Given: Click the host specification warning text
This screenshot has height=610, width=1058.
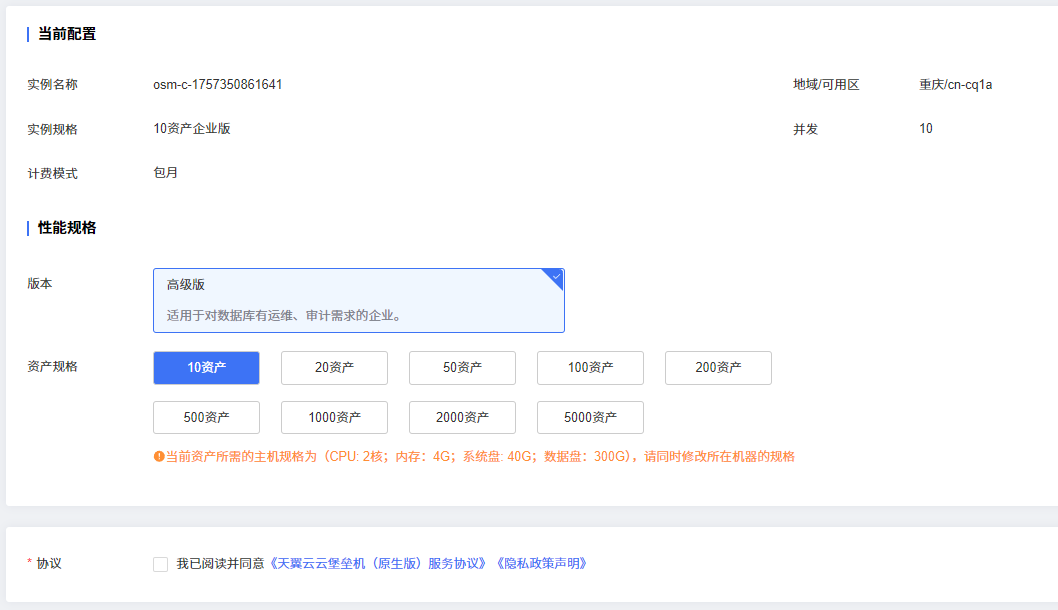Looking at the screenshot, I should pos(480,457).
